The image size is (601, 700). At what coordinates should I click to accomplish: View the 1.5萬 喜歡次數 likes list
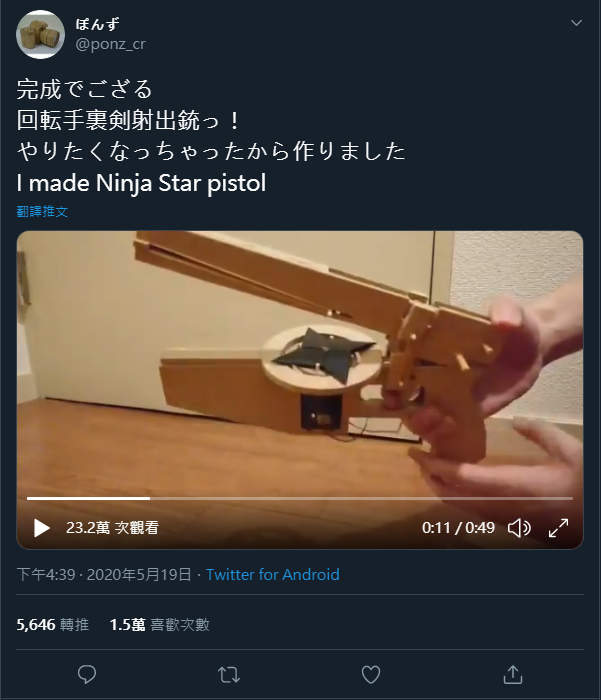(159, 624)
